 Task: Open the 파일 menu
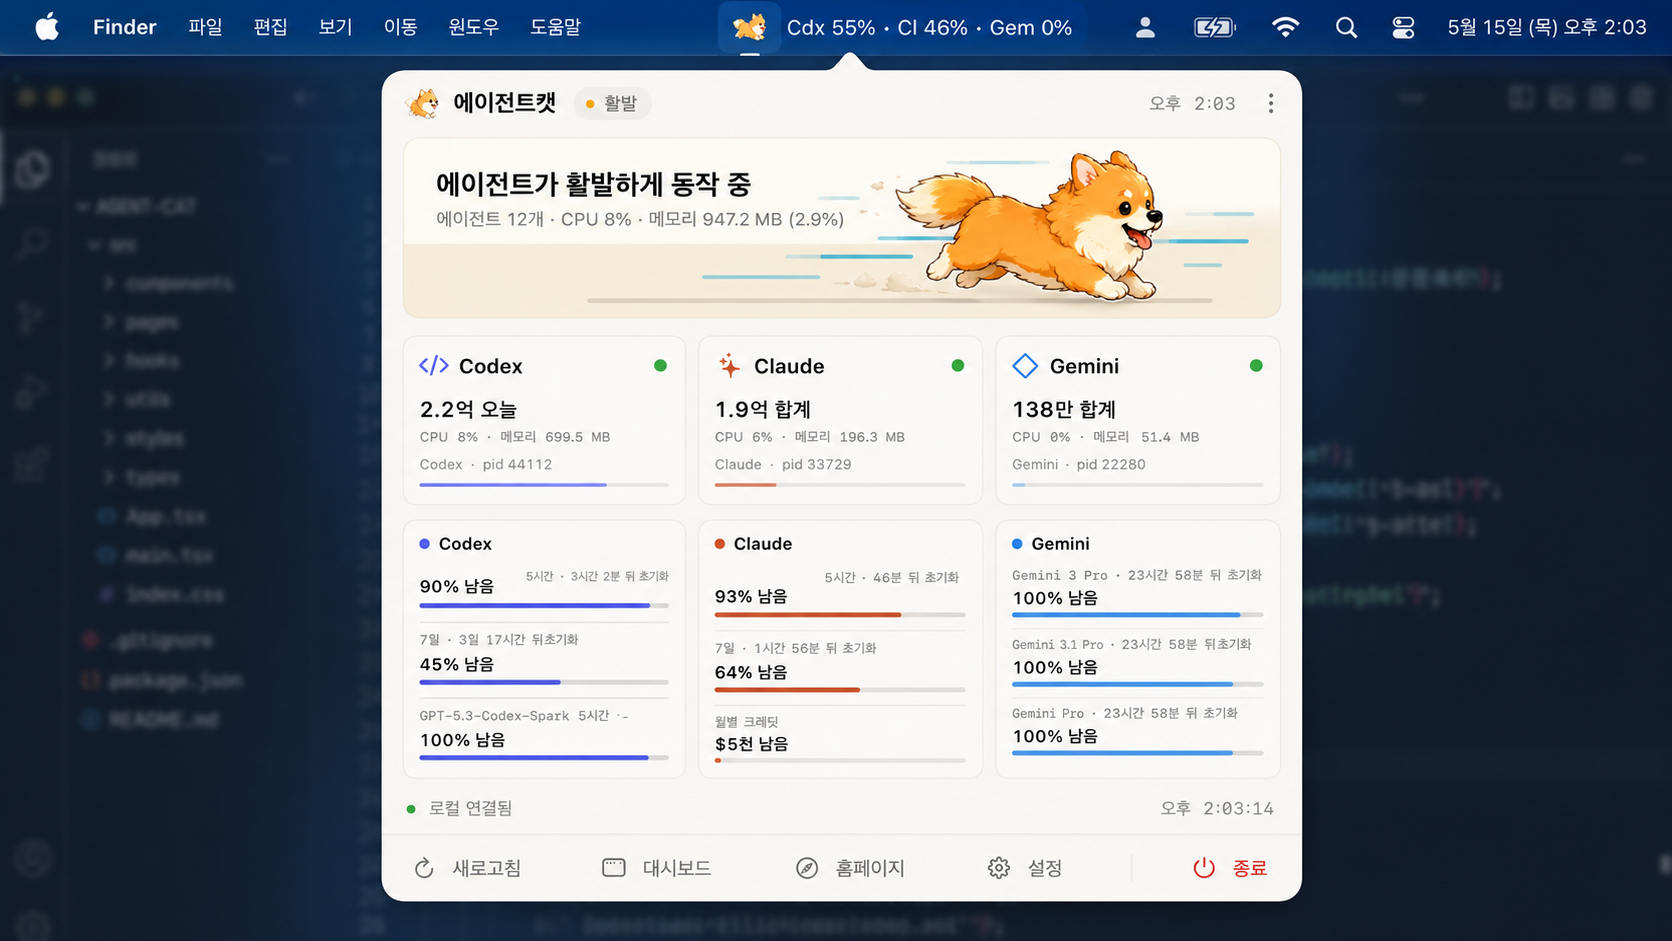(205, 27)
